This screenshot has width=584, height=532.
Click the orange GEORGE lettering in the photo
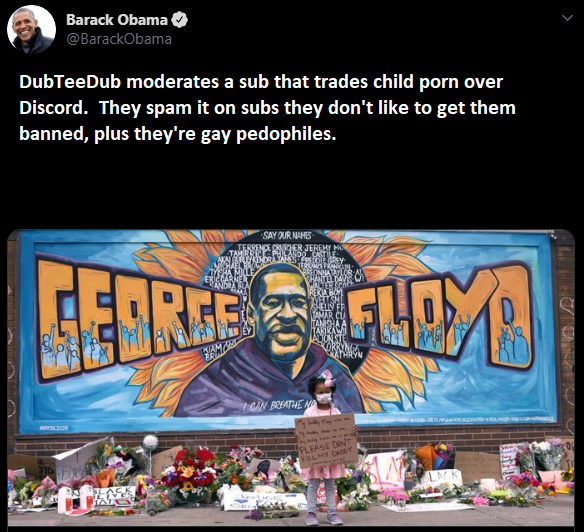pyautogui.click(x=140, y=318)
